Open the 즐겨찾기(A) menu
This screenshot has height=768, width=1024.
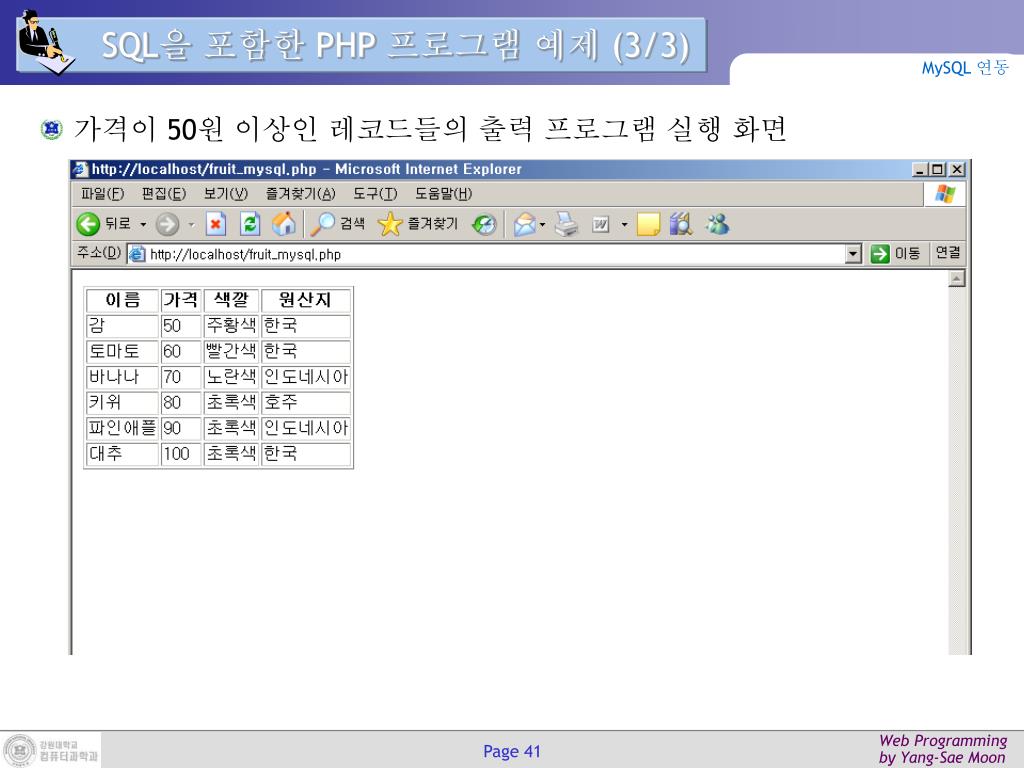tap(300, 194)
